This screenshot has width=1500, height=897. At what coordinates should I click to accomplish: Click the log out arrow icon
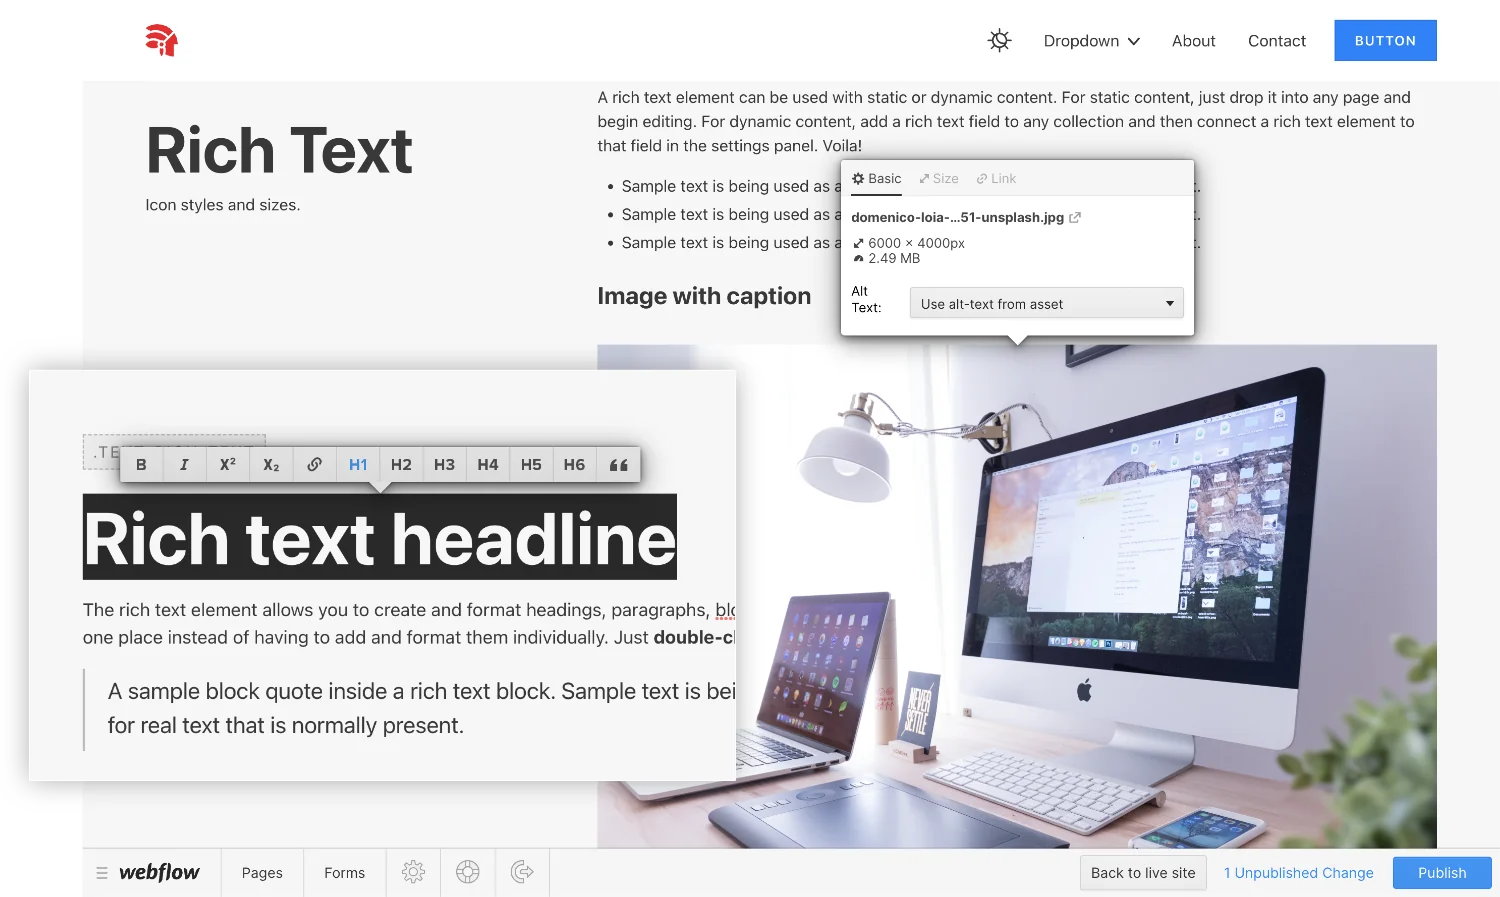pos(522,873)
